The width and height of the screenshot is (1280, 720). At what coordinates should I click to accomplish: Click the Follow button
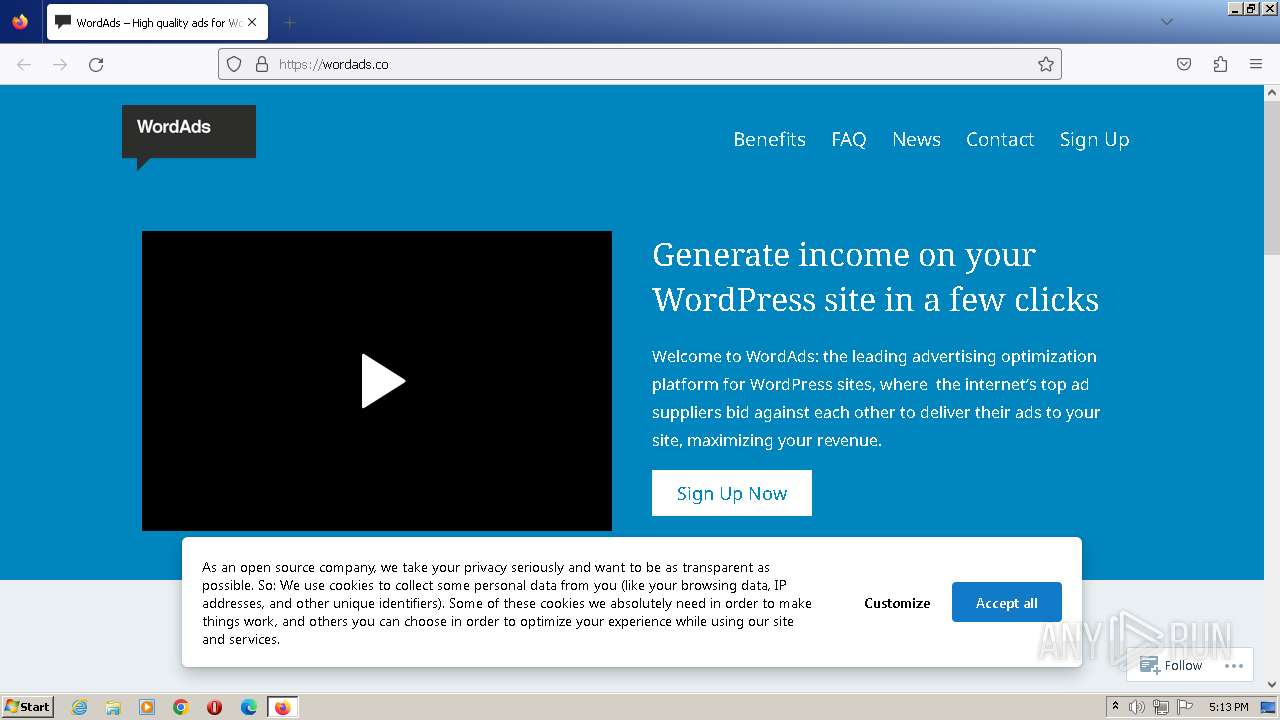tap(1171, 665)
